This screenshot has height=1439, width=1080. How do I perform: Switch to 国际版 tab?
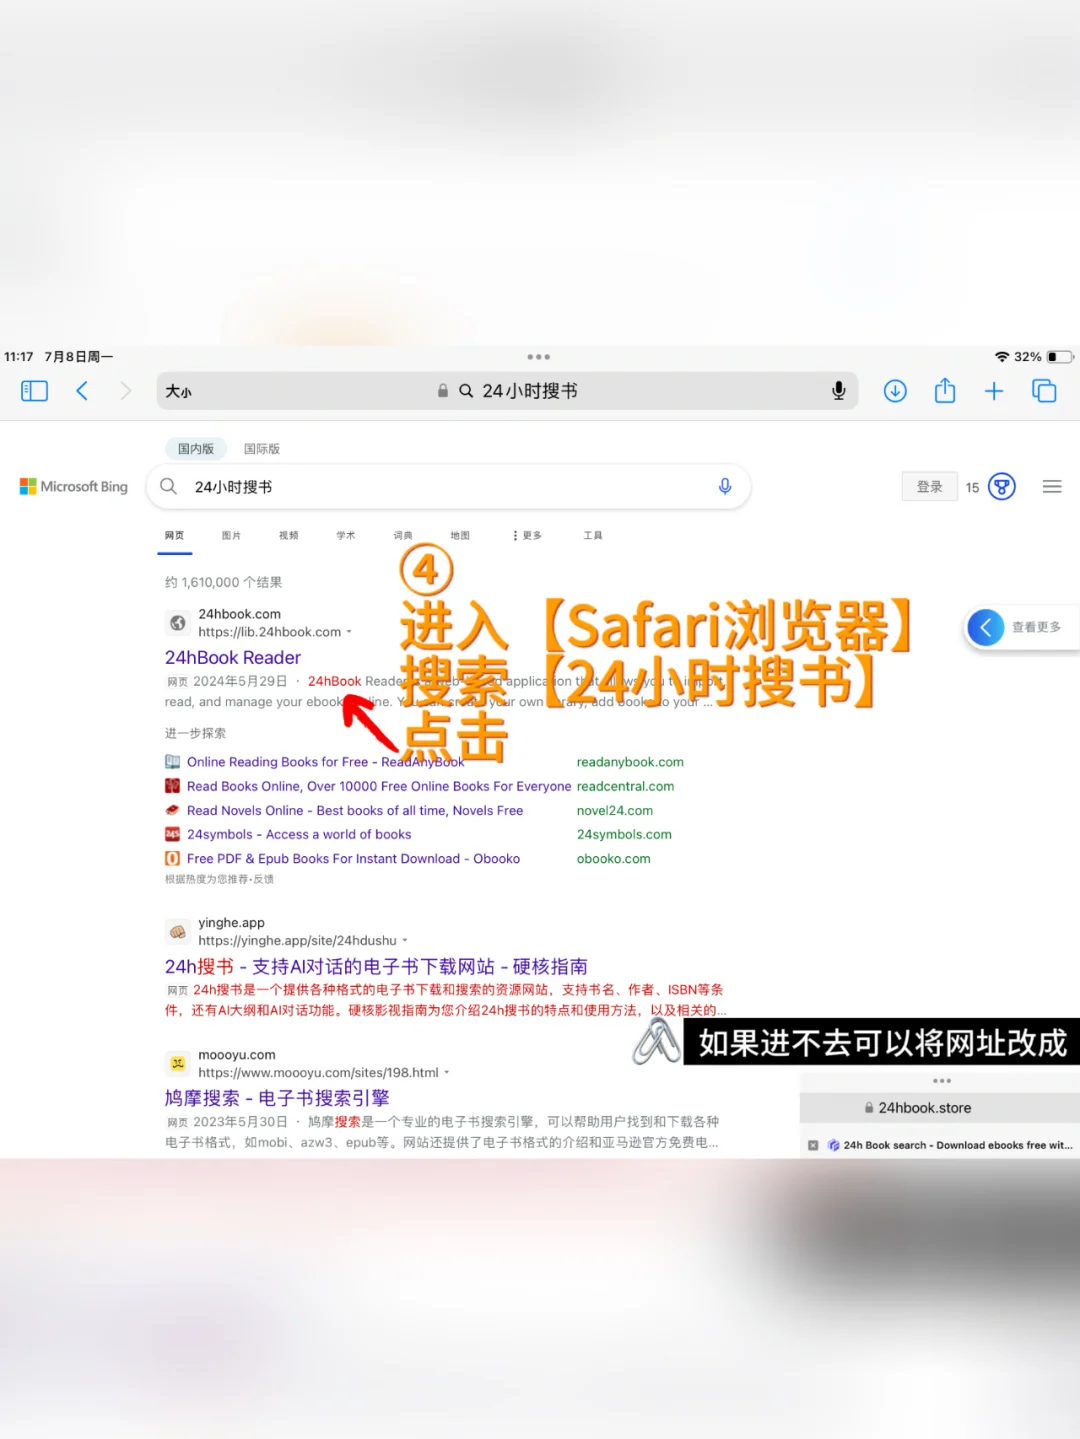click(262, 449)
